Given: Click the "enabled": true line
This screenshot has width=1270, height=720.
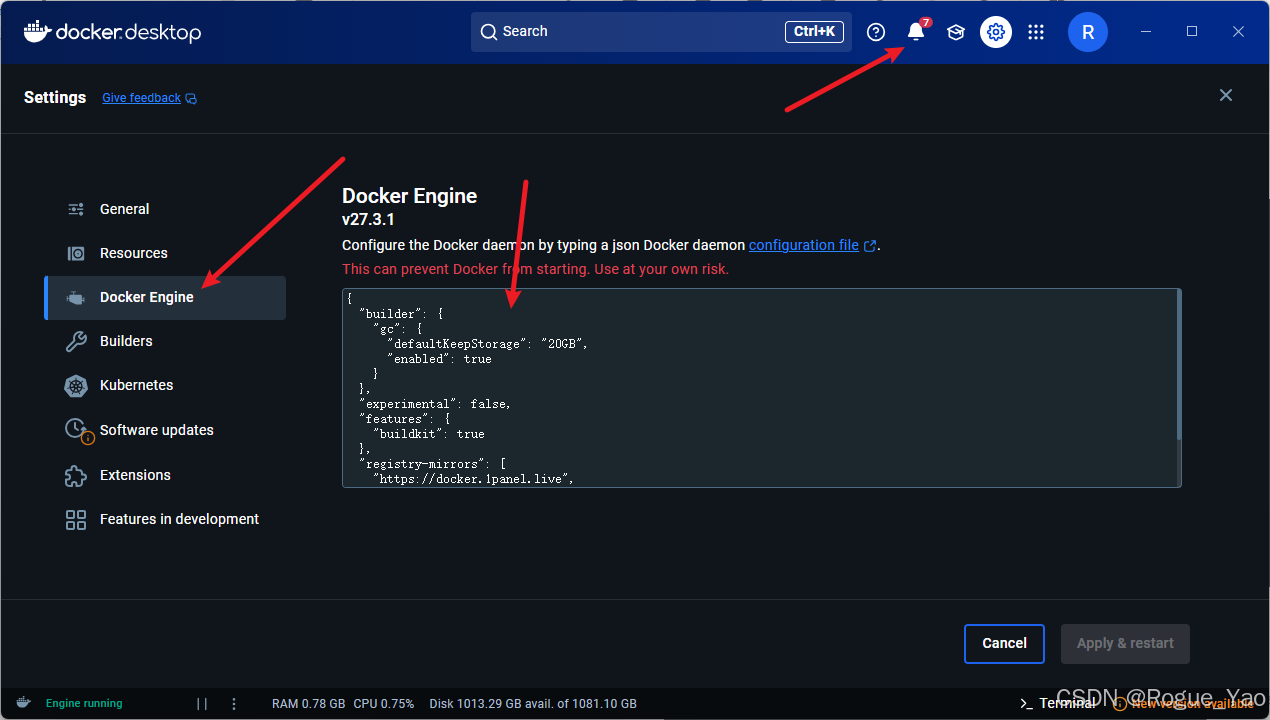Looking at the screenshot, I should [x=439, y=359].
